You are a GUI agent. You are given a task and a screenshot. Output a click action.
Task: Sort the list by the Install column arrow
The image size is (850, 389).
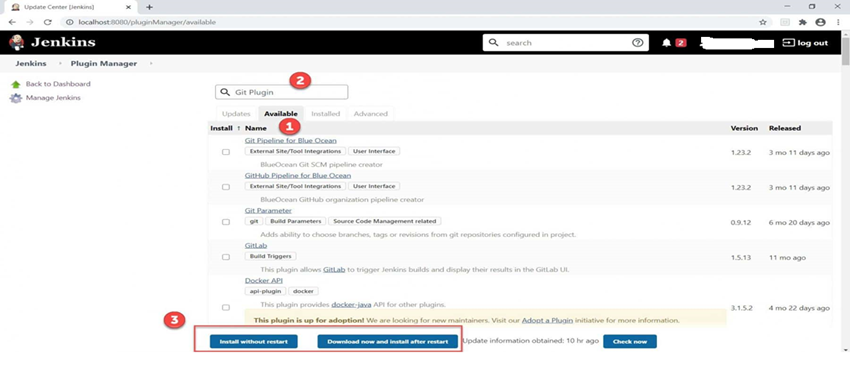tap(238, 128)
